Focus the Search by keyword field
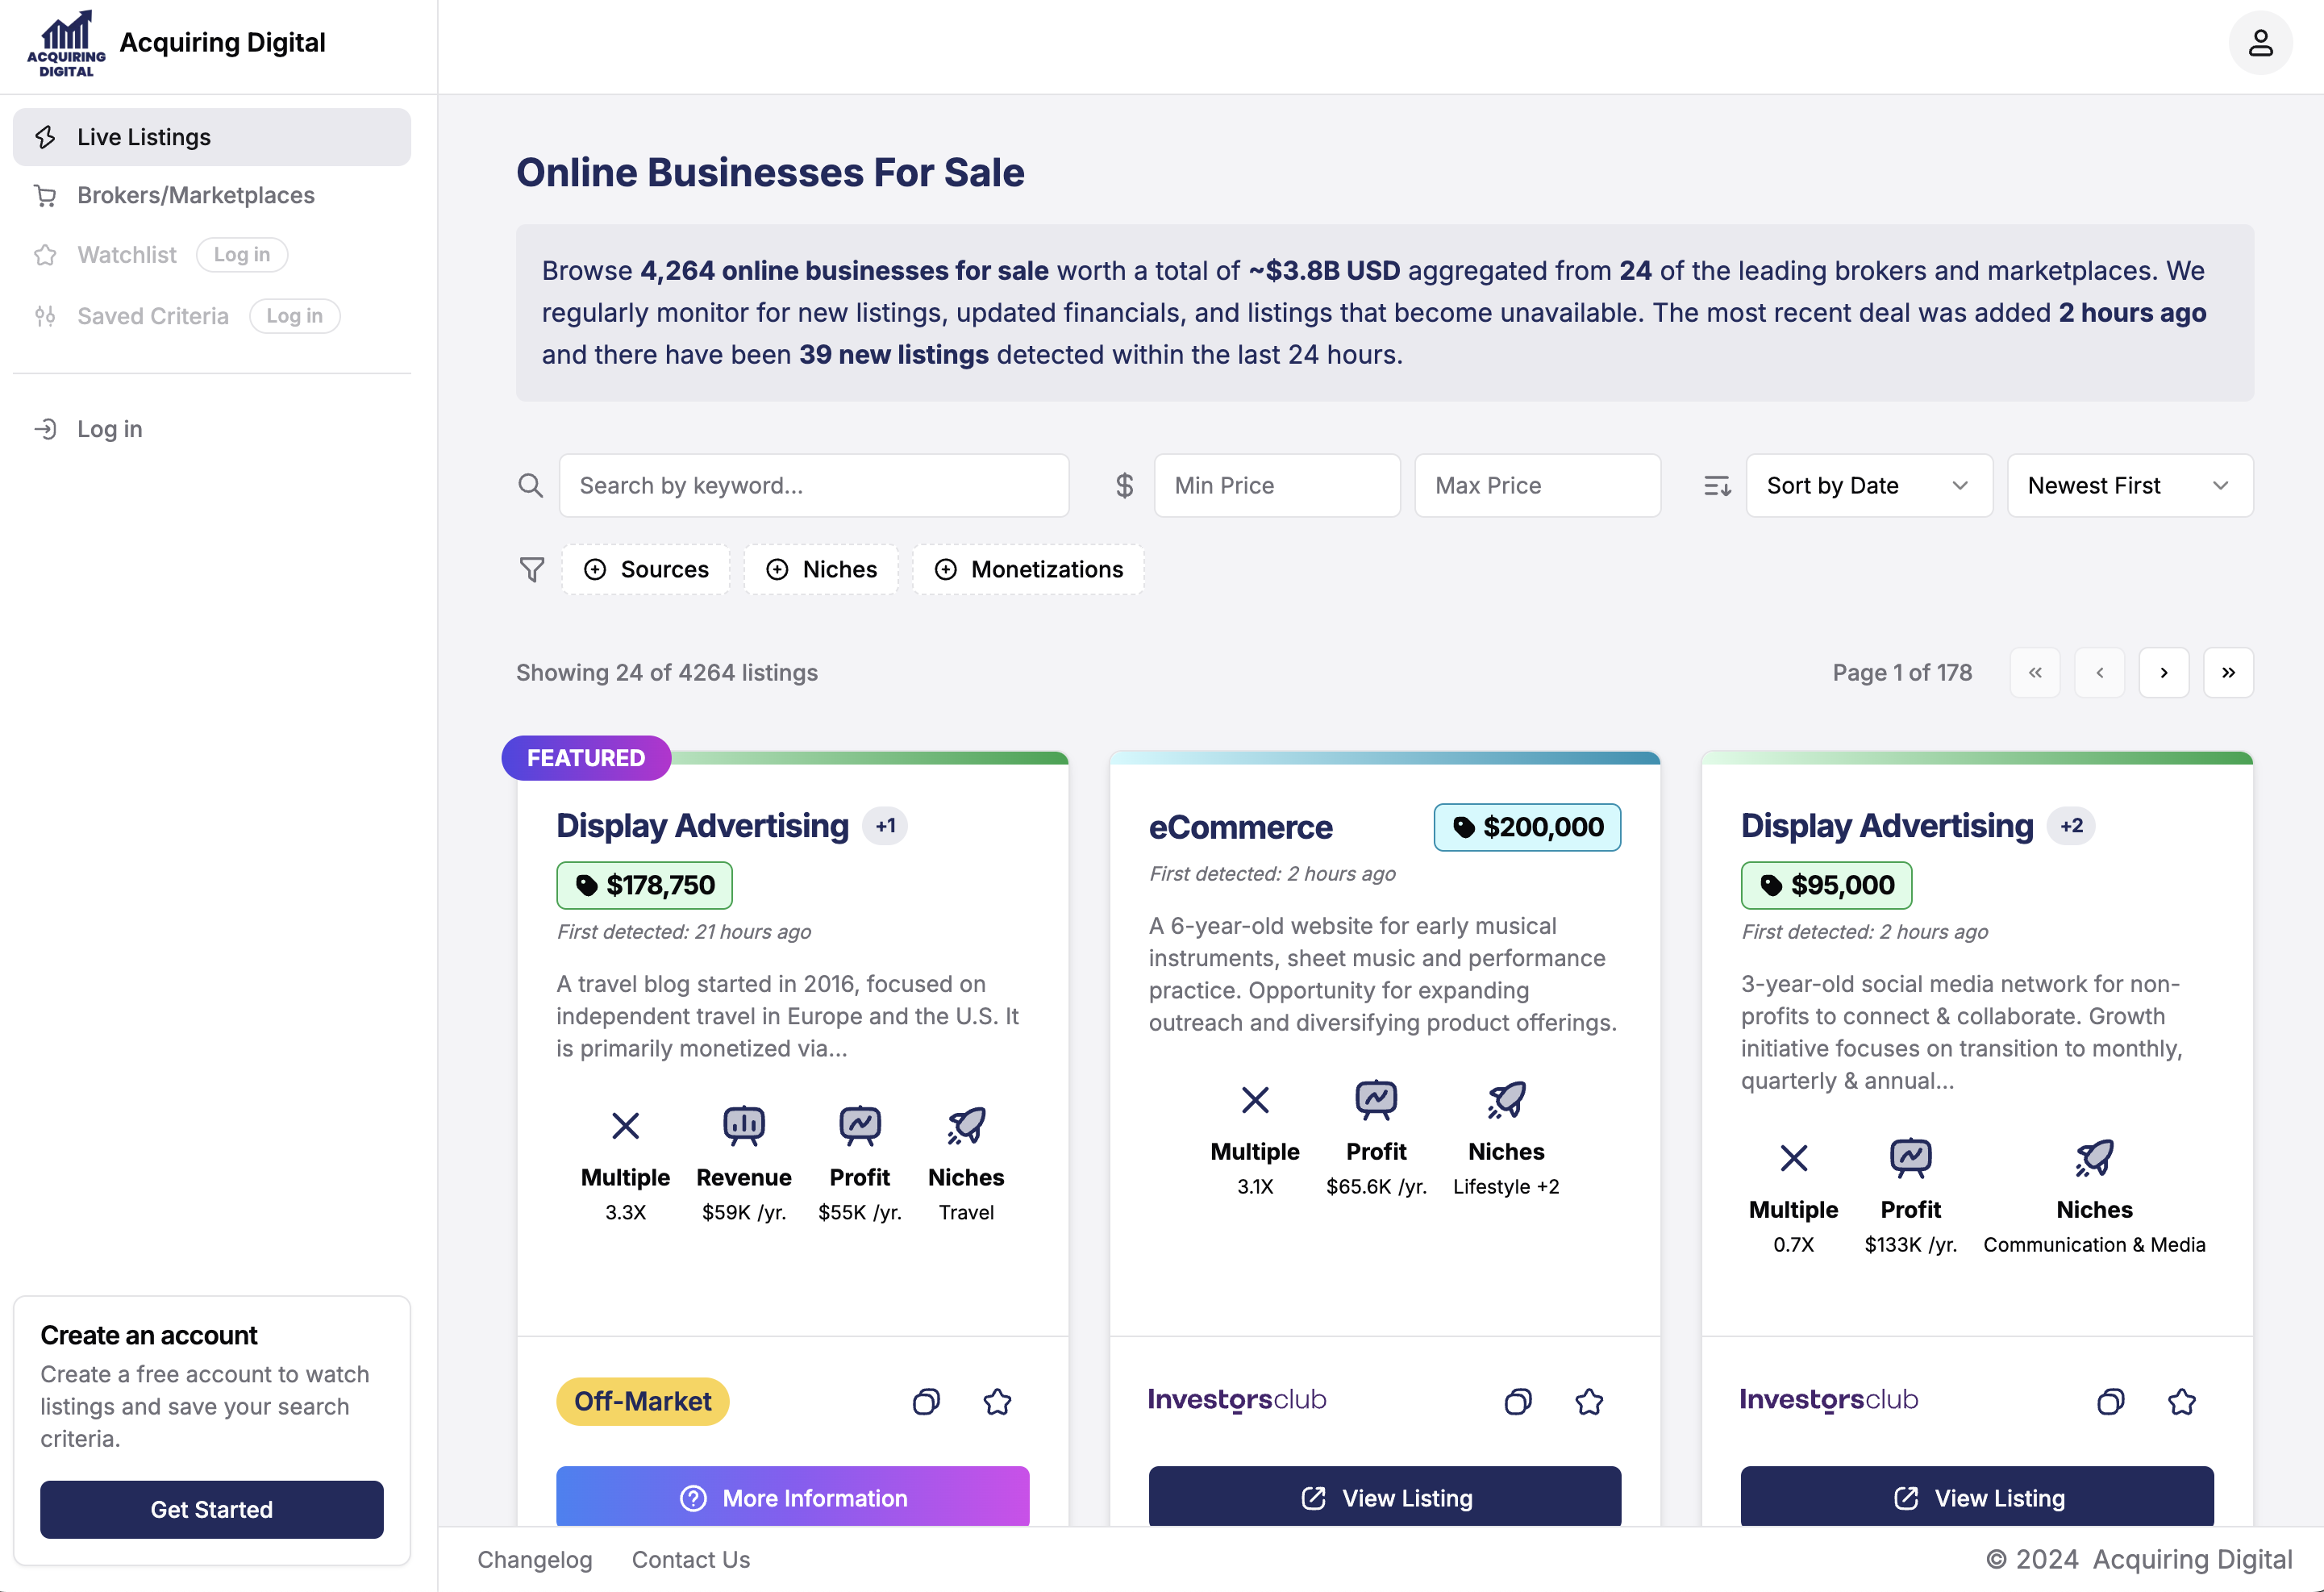Image resolution: width=2324 pixels, height=1592 pixels. 813,486
